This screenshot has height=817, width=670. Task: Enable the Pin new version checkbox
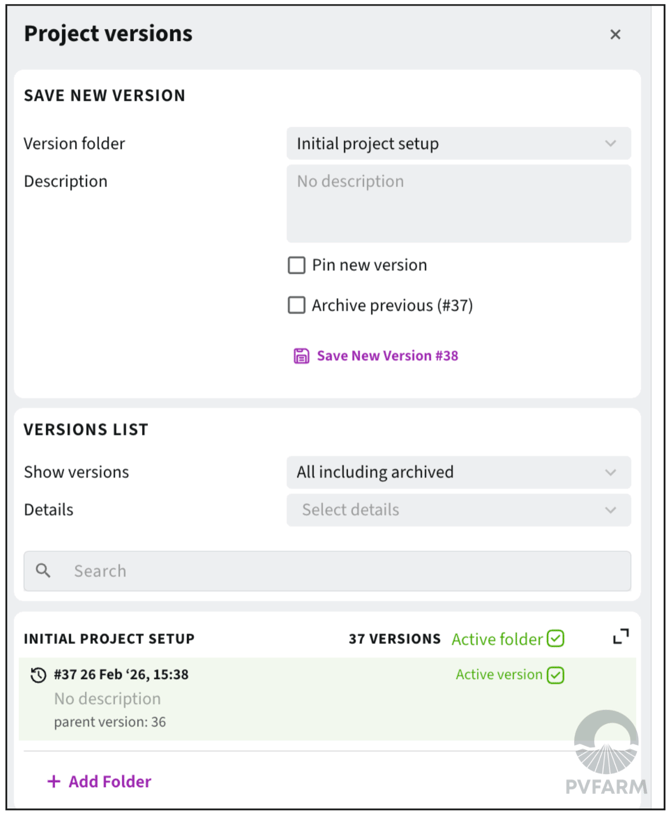(x=297, y=265)
